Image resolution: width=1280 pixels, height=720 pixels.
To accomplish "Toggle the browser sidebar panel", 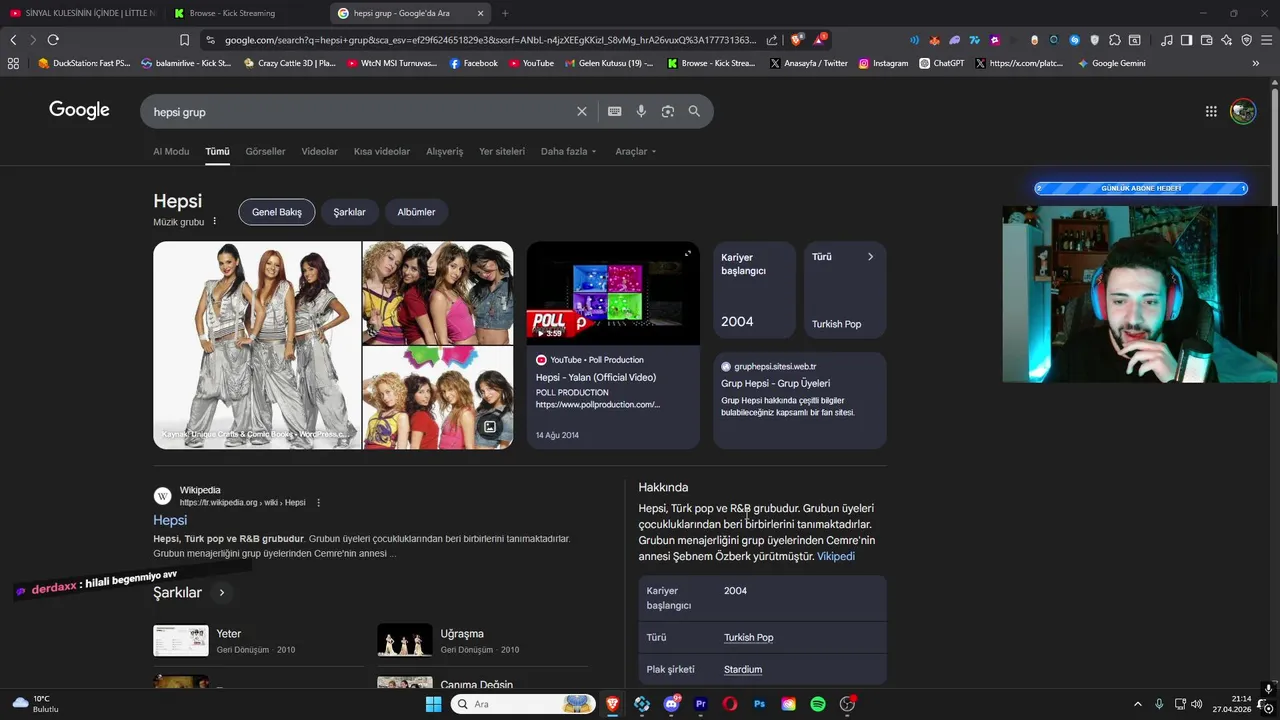I will click(1186, 40).
